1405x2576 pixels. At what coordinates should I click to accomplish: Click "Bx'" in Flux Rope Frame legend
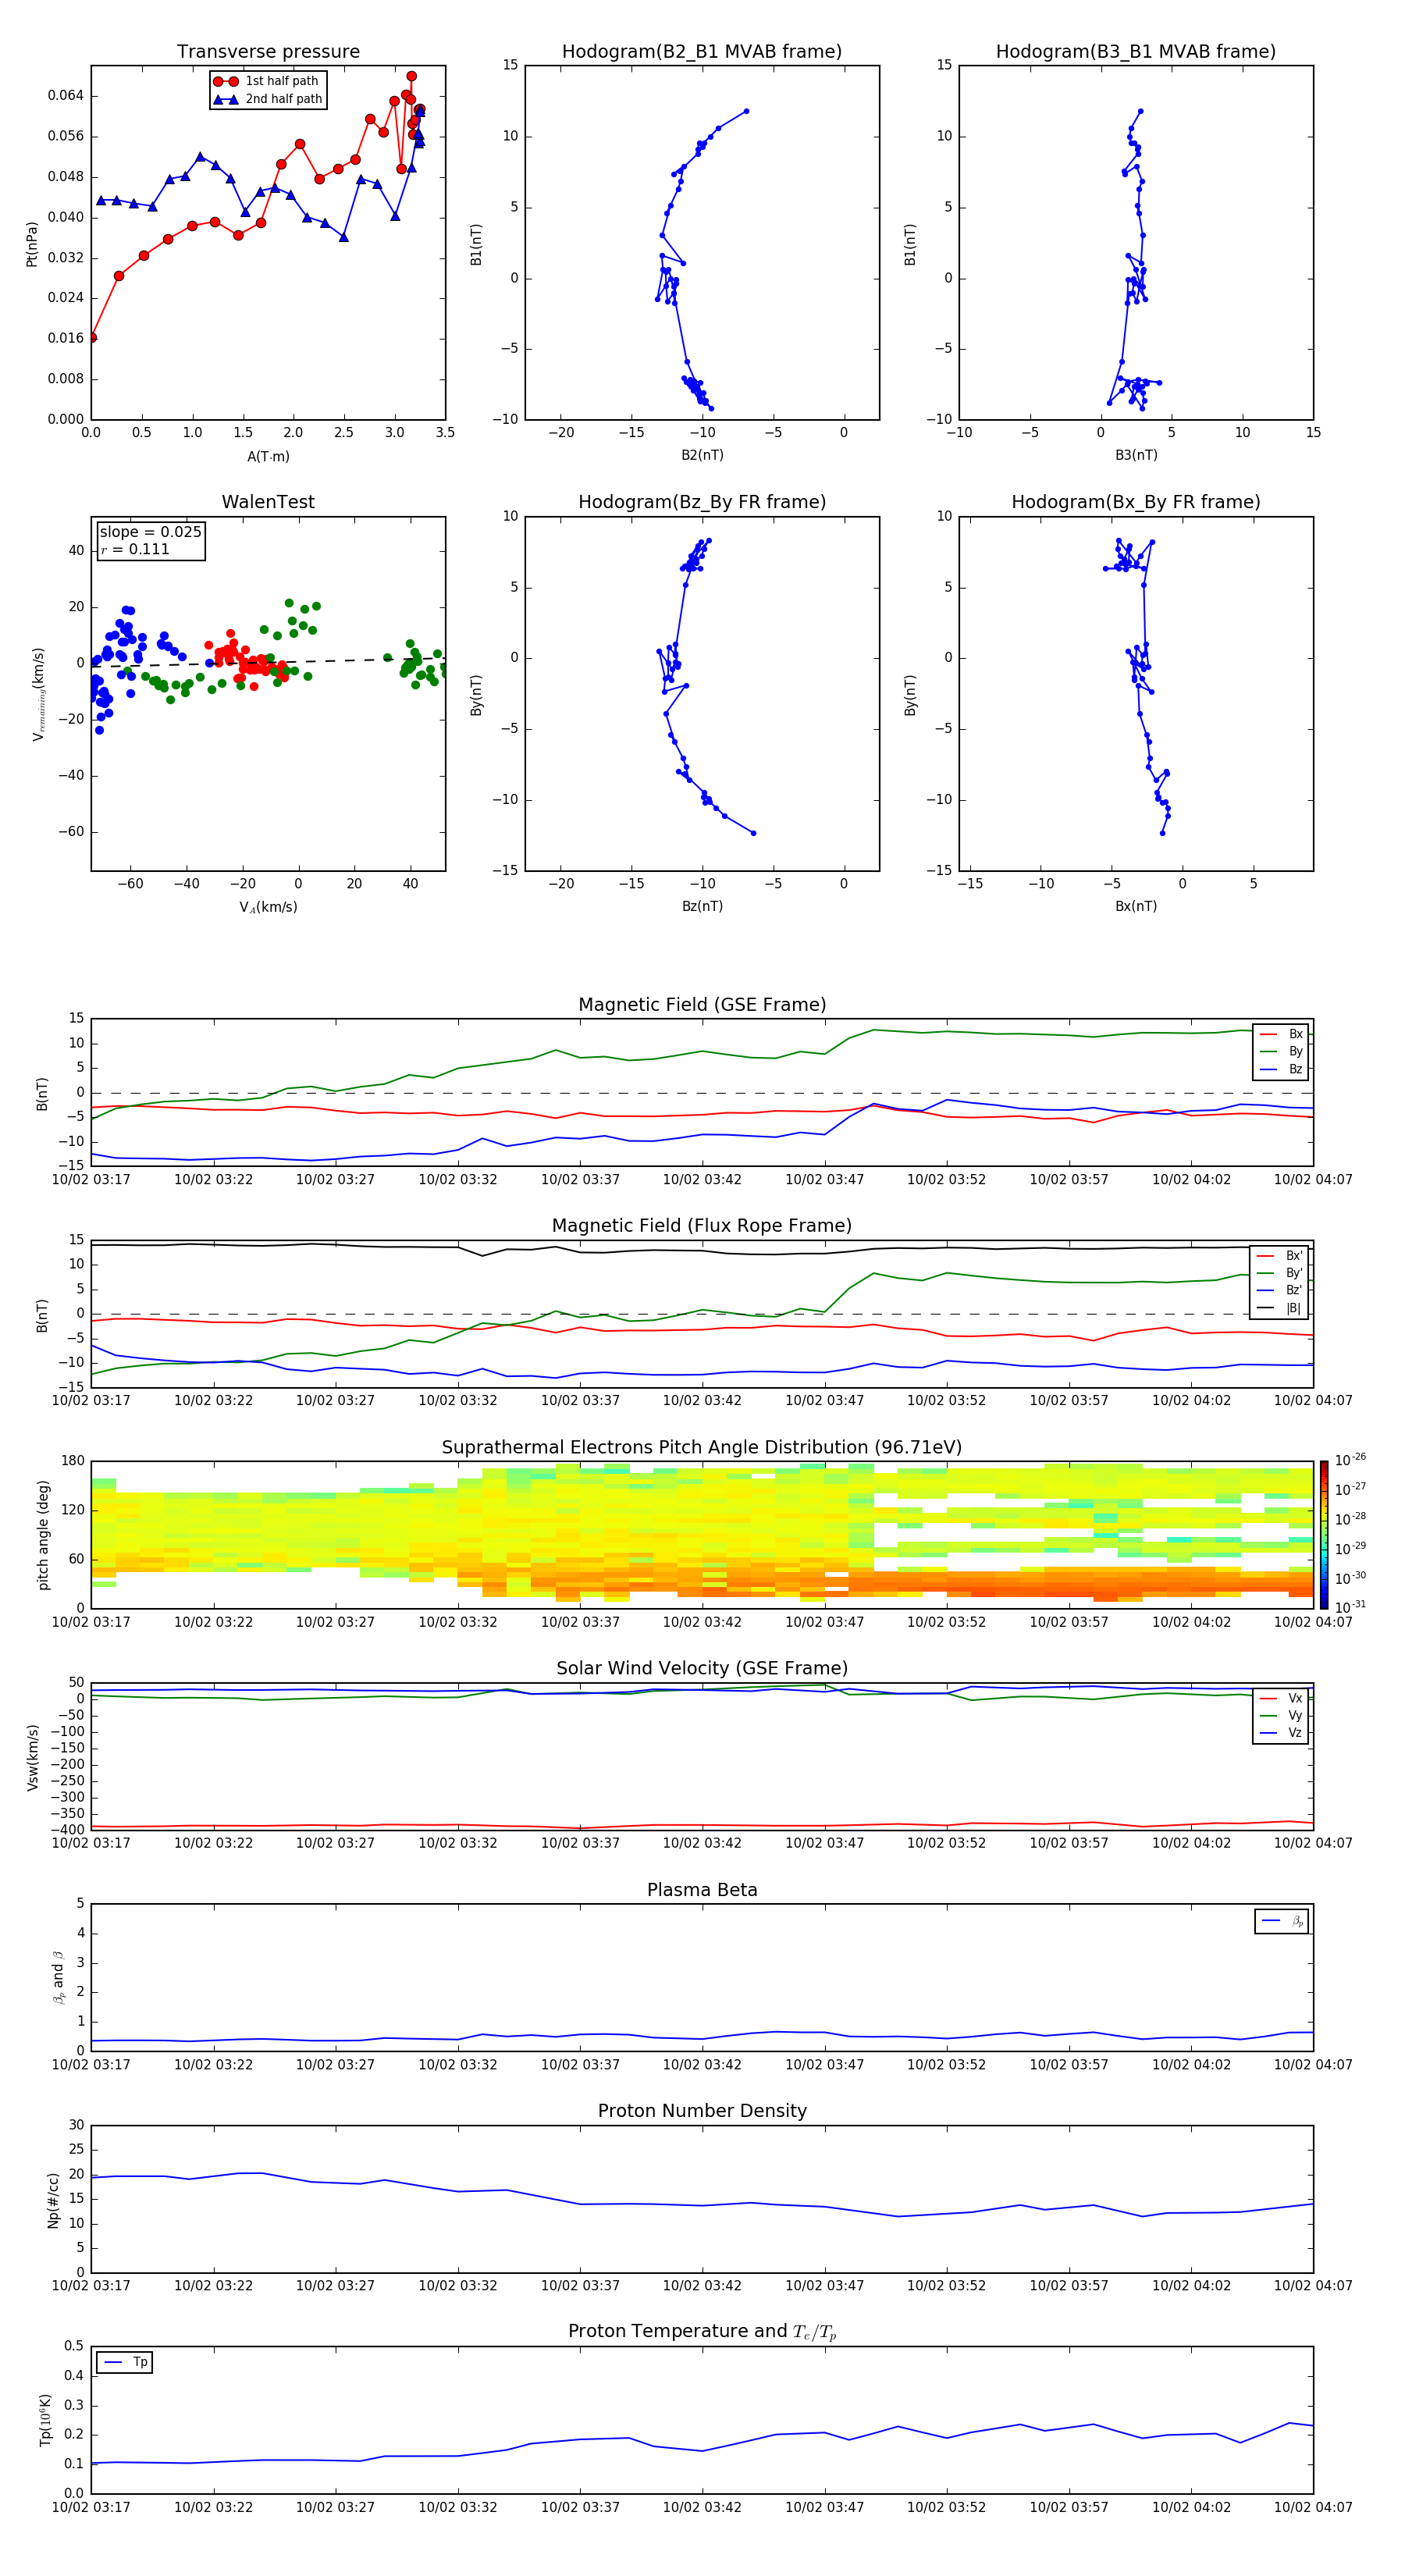tap(1280, 1256)
